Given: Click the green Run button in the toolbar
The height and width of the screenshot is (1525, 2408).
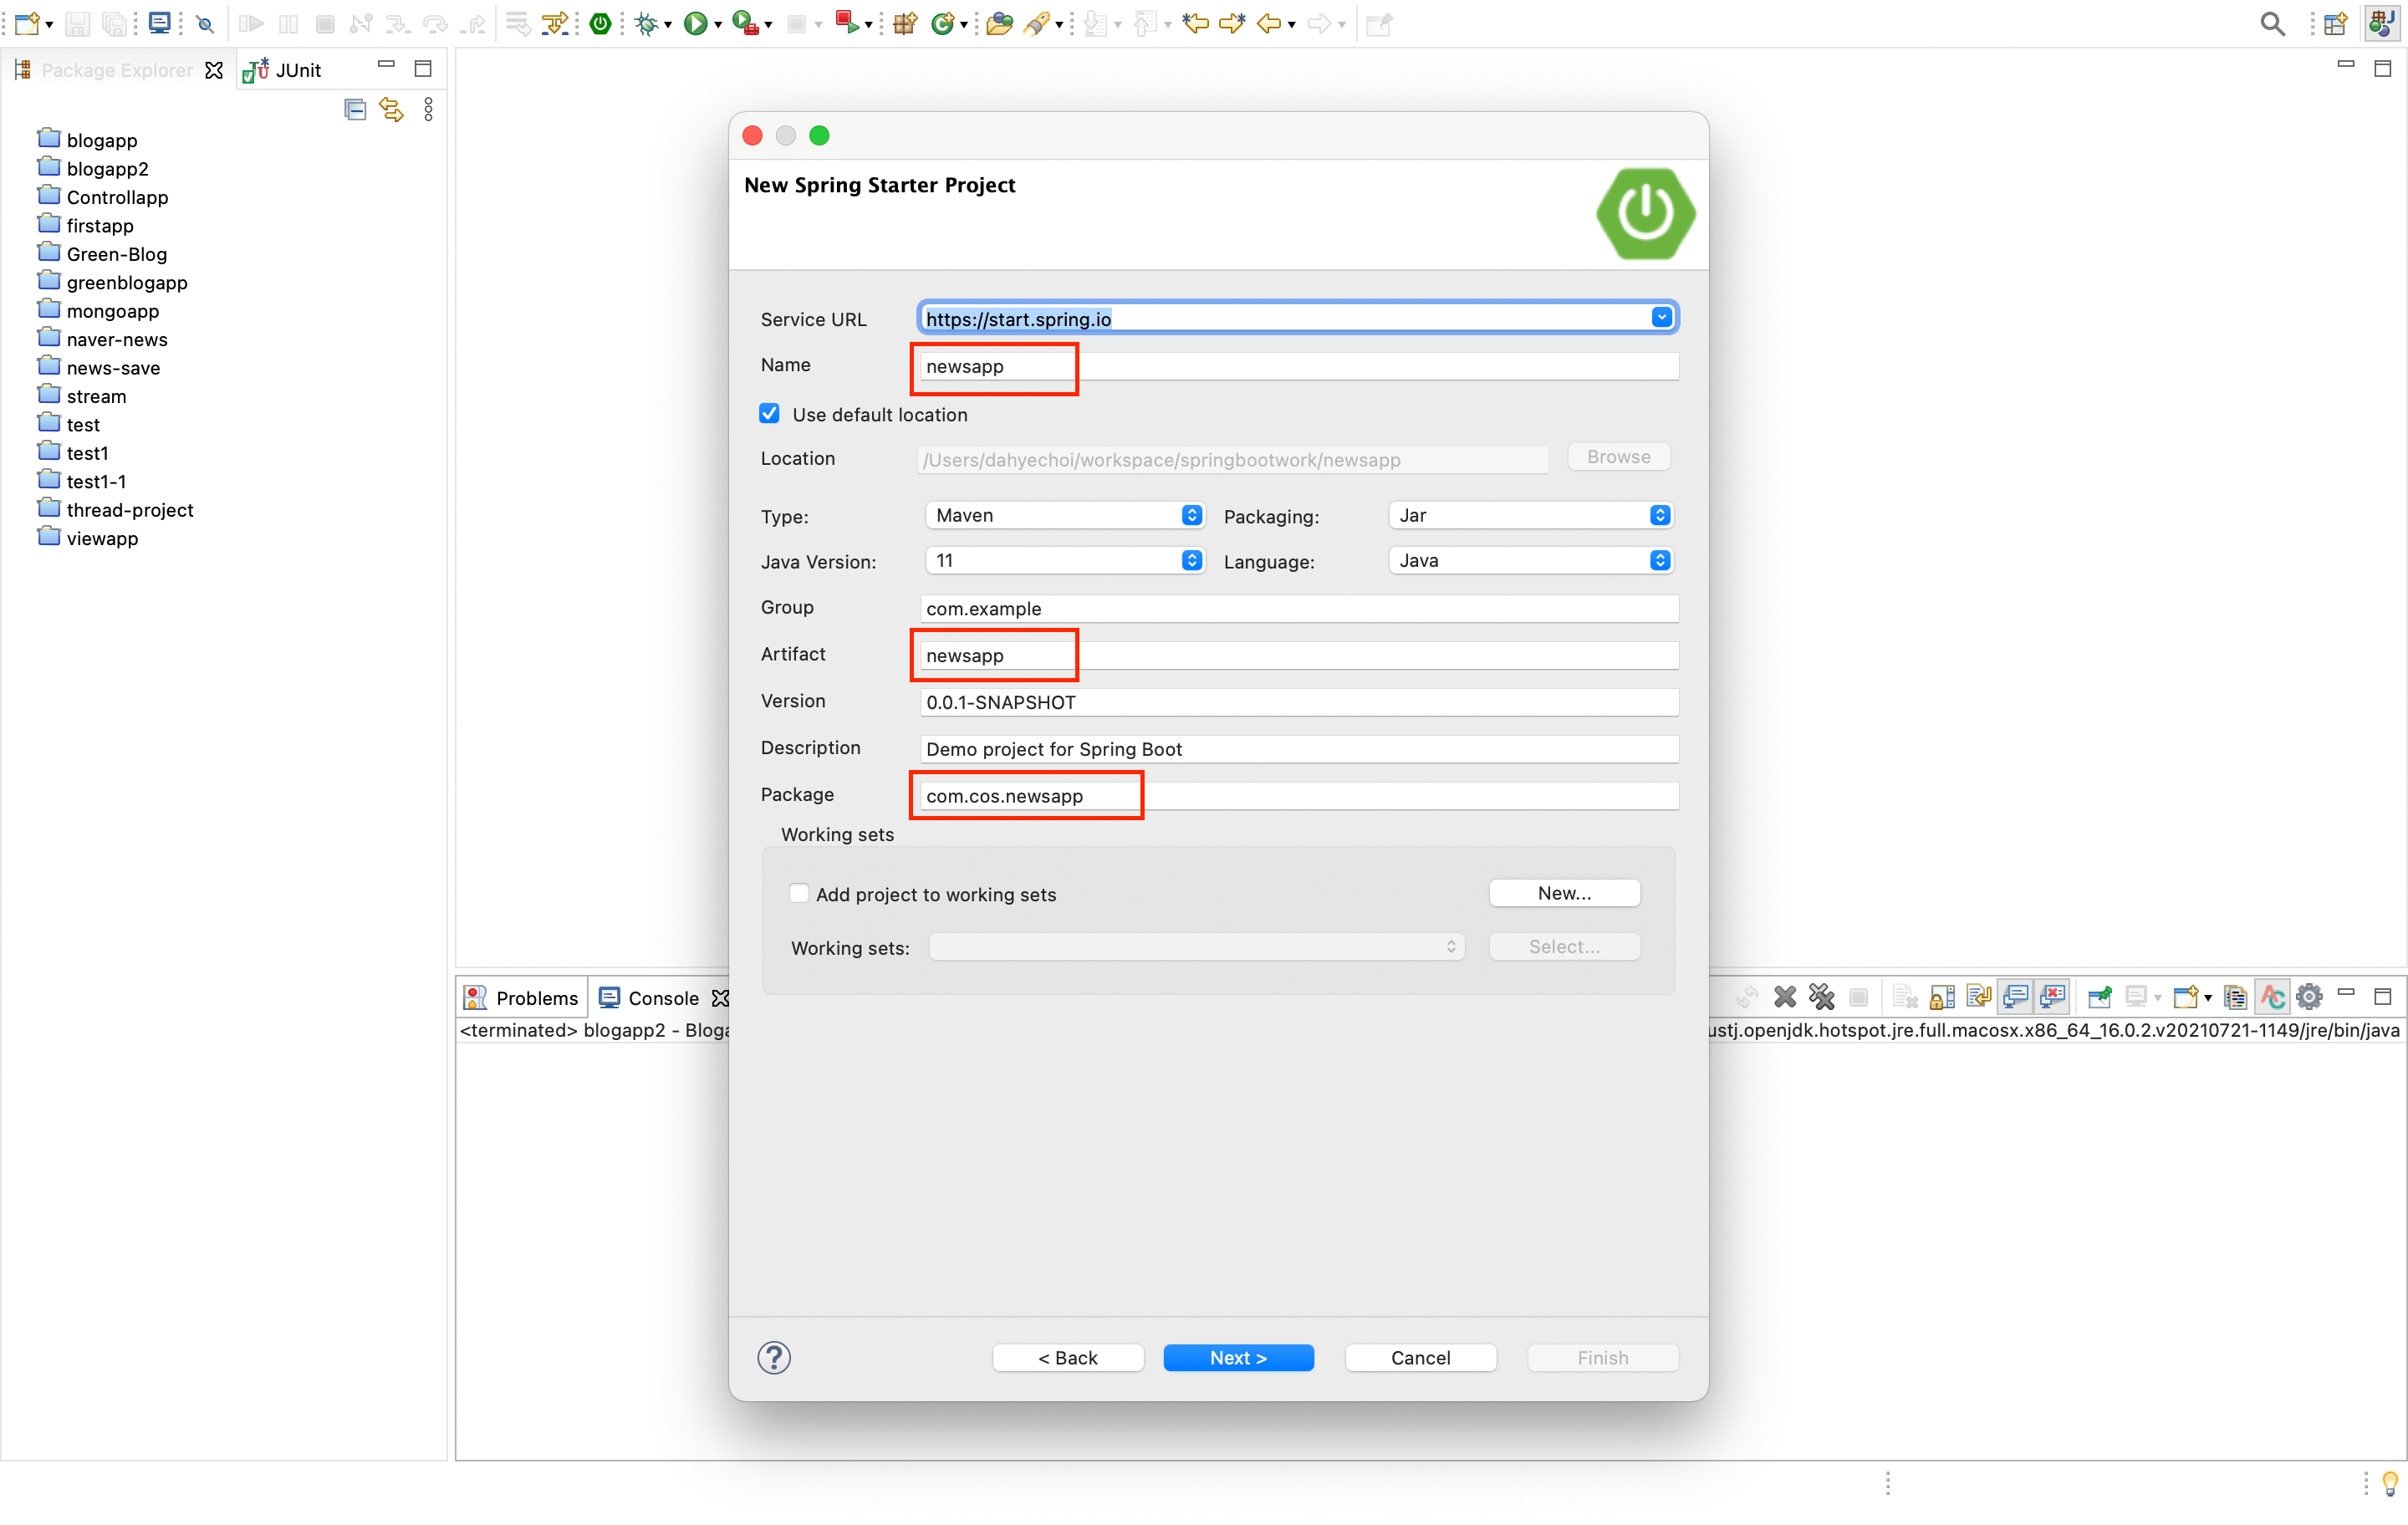Looking at the screenshot, I should pyautogui.click(x=695, y=23).
